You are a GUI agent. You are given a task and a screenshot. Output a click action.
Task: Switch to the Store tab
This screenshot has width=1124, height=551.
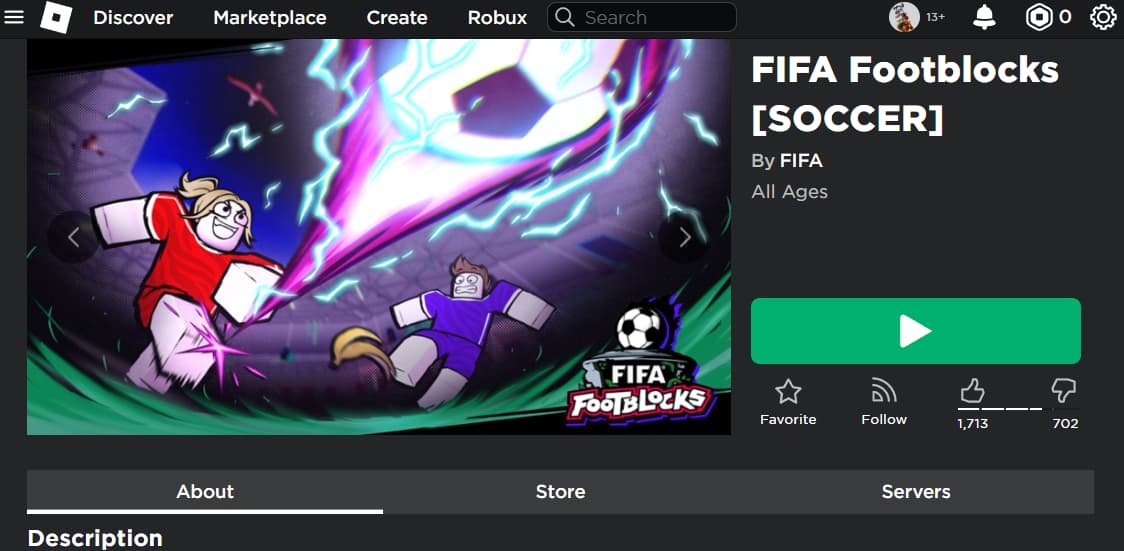[560, 492]
